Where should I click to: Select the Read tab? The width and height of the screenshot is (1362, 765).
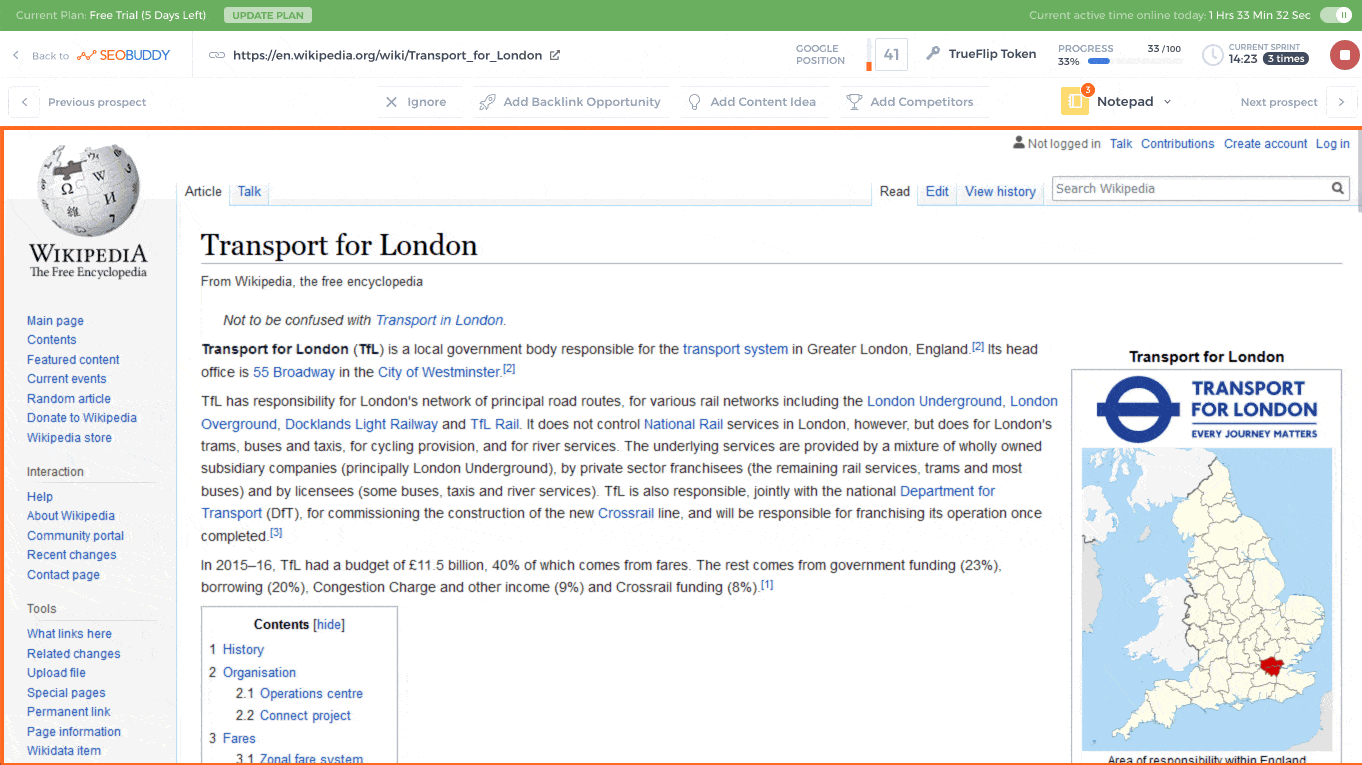895,191
